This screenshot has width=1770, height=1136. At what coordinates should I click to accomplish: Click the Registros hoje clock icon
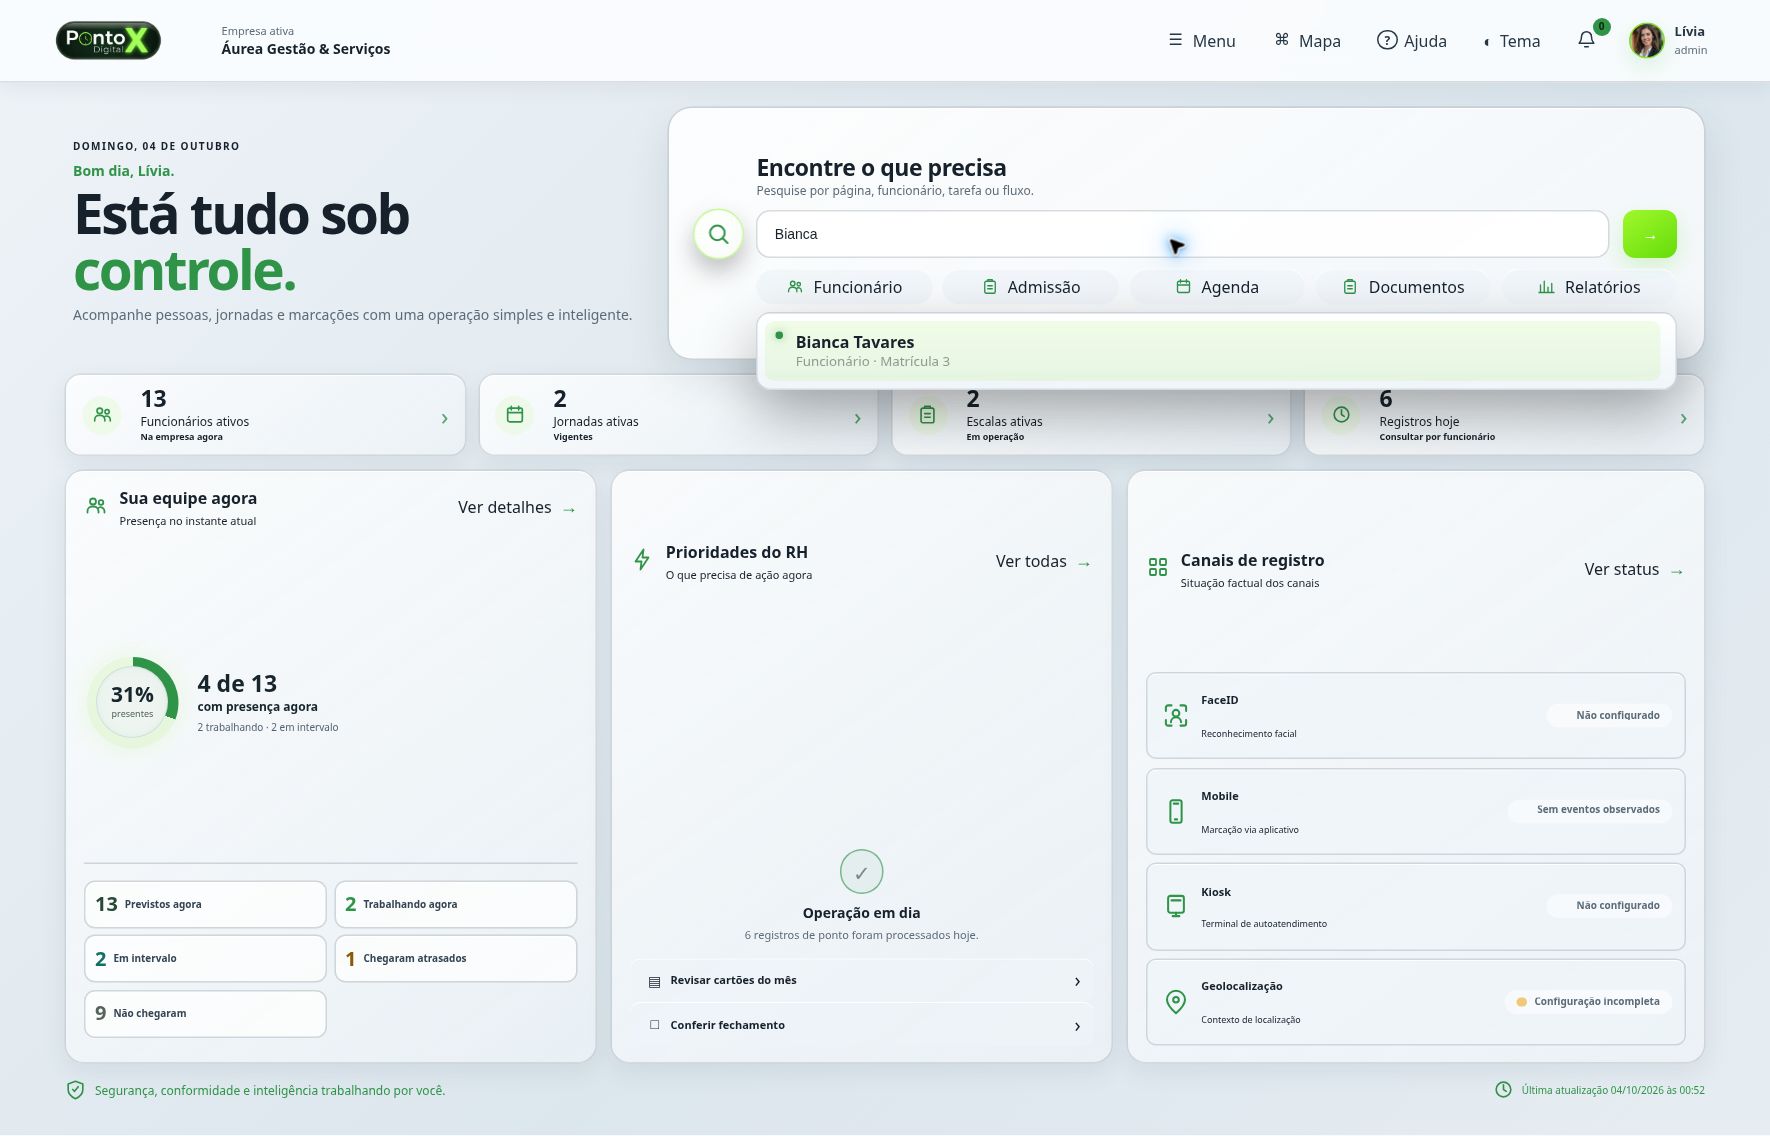tap(1341, 414)
